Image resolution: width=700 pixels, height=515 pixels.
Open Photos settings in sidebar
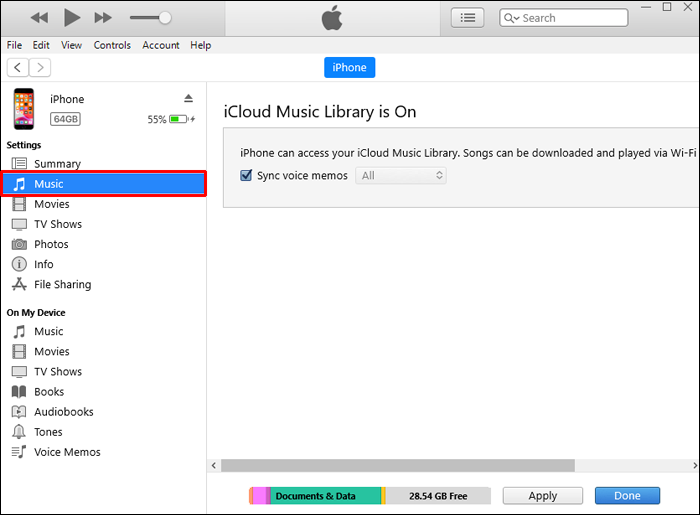coord(51,244)
